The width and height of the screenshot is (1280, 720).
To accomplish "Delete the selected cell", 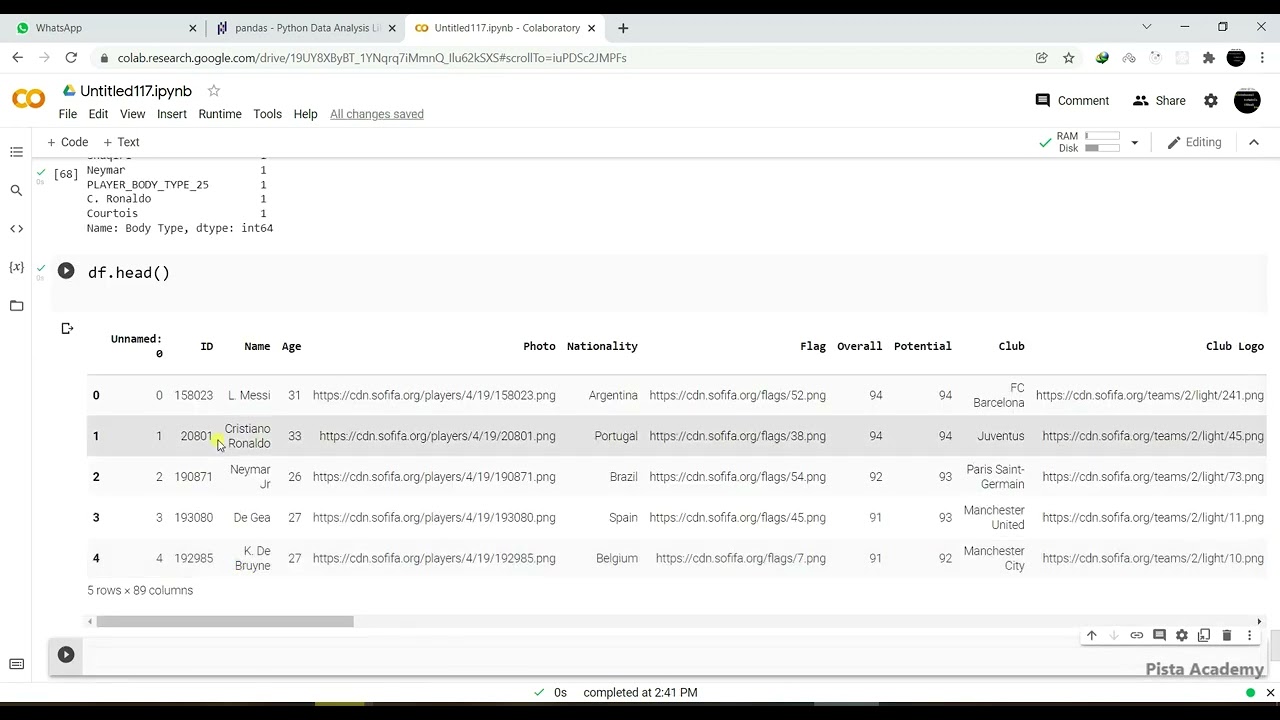I will click(x=1227, y=635).
